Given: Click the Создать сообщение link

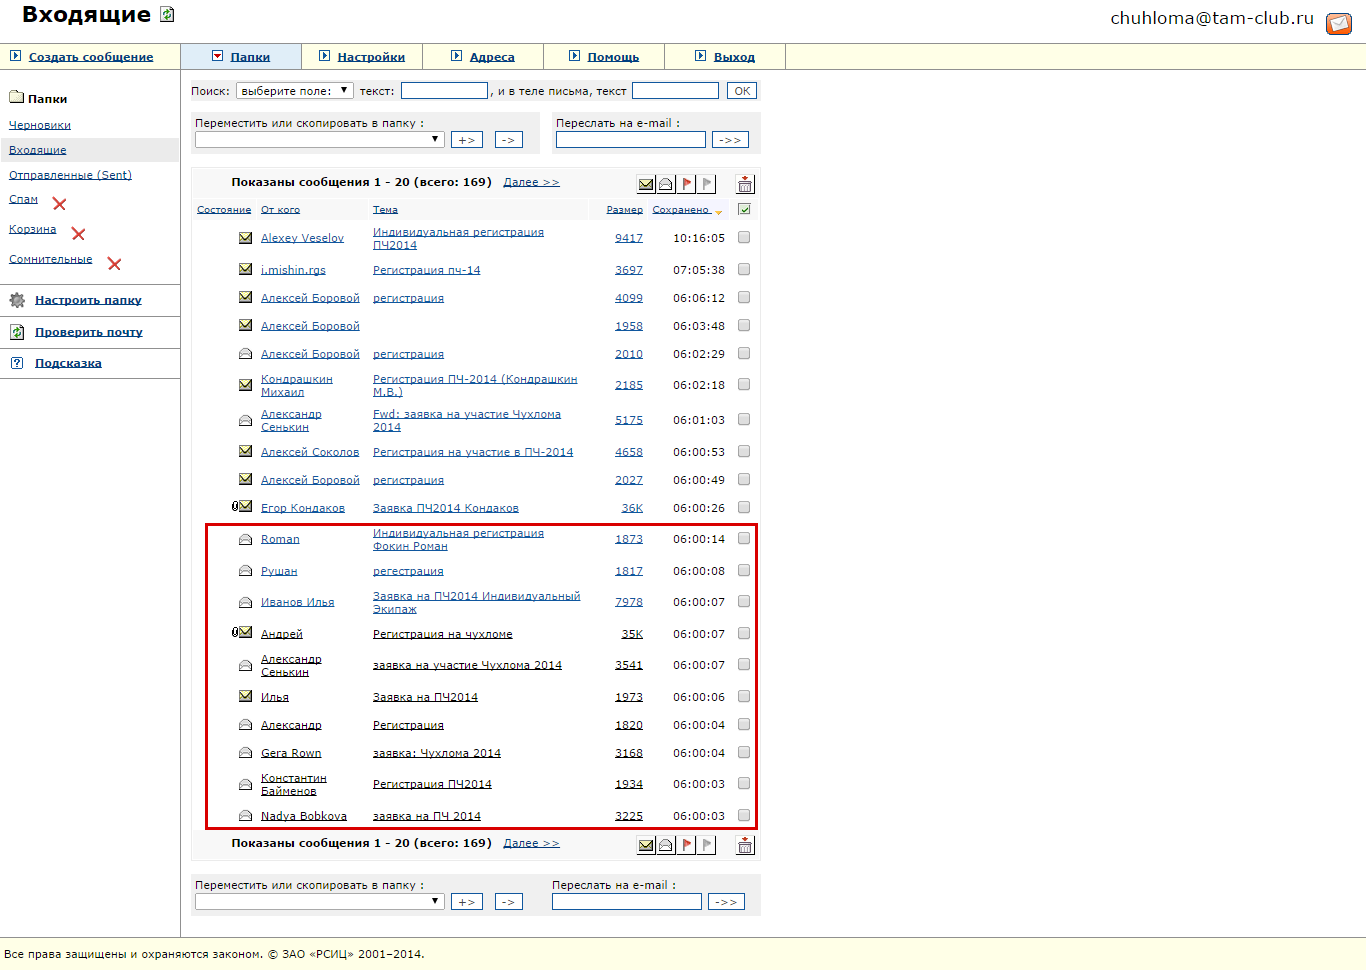Looking at the screenshot, I should pos(90,57).
